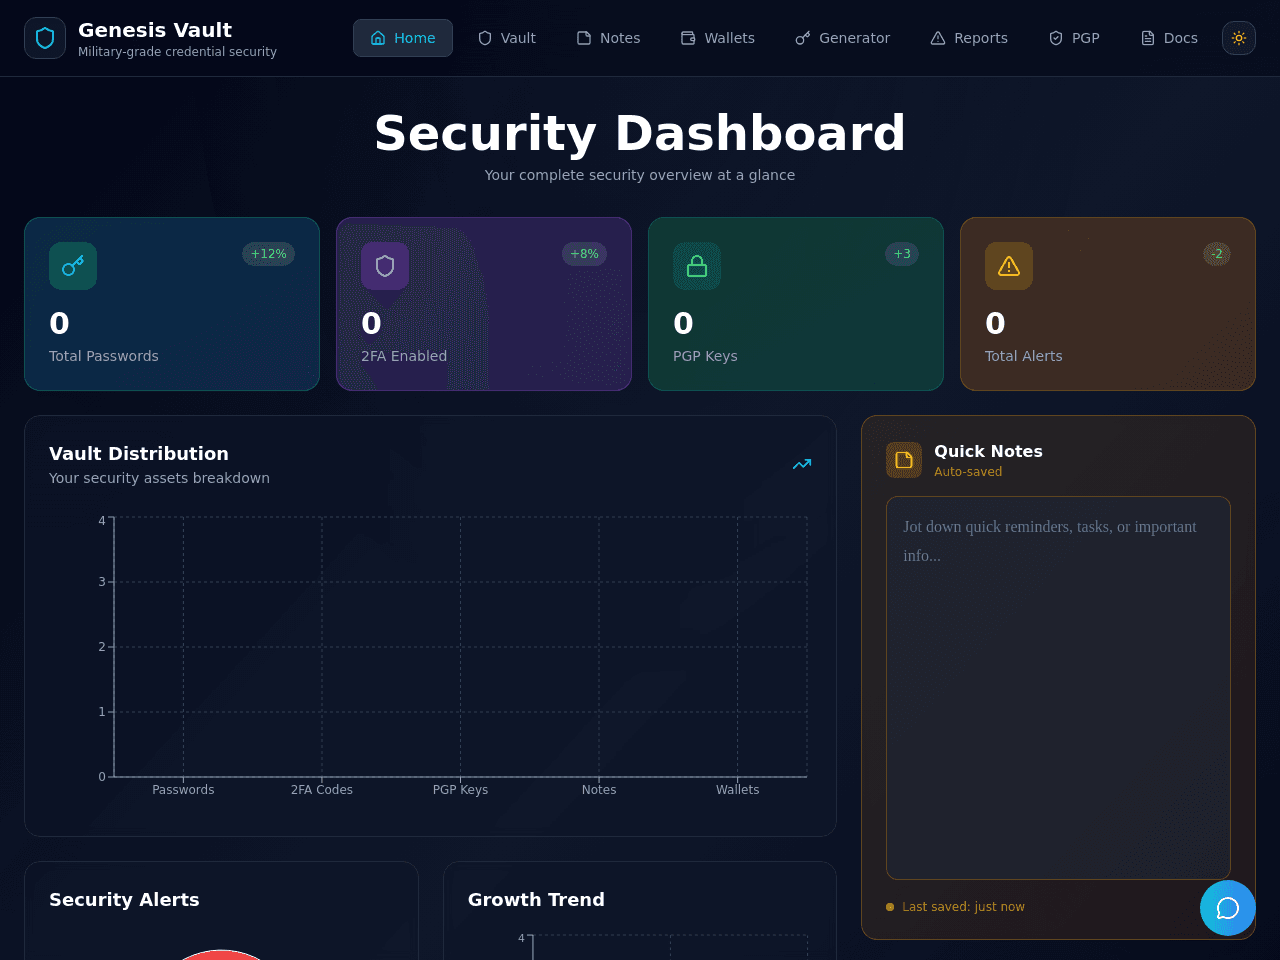Click the lock icon on PGP Keys card
This screenshot has width=1280, height=960.
tap(697, 266)
